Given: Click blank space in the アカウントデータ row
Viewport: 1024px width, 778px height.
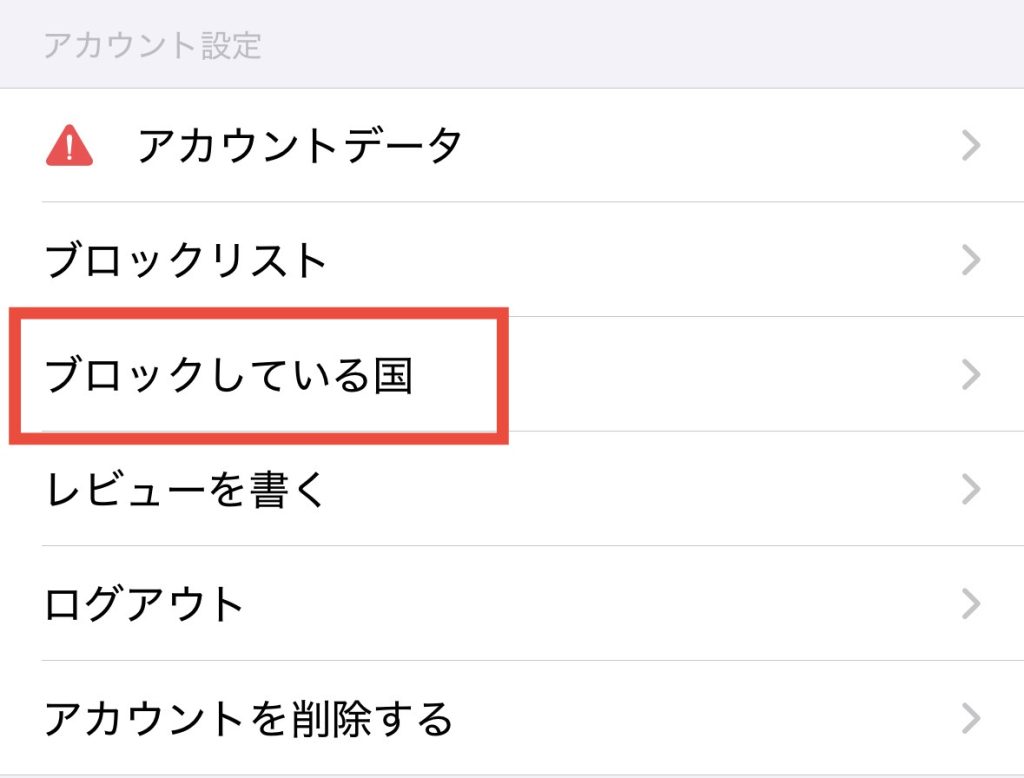Looking at the screenshot, I should [700, 147].
